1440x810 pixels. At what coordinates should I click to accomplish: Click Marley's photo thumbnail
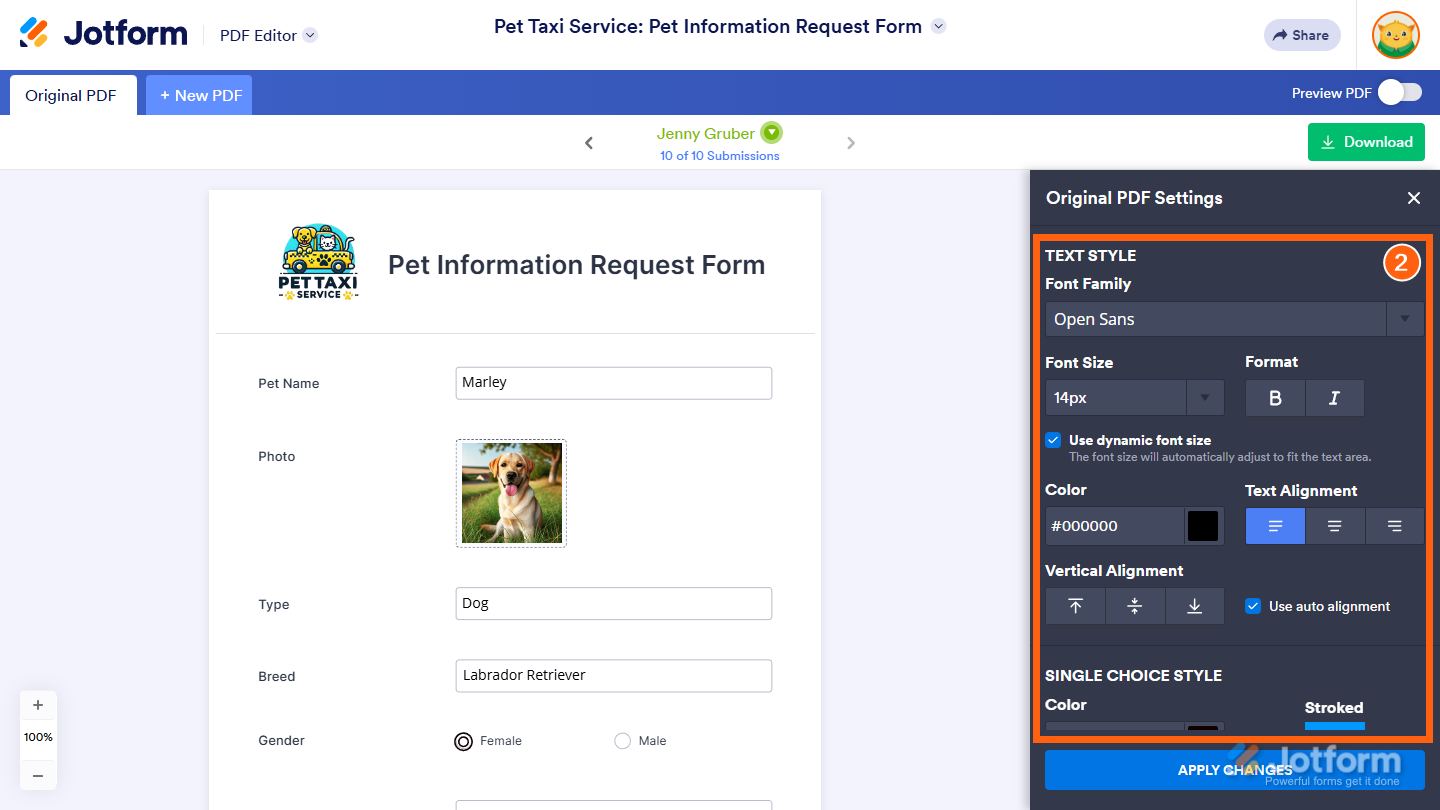coord(511,493)
